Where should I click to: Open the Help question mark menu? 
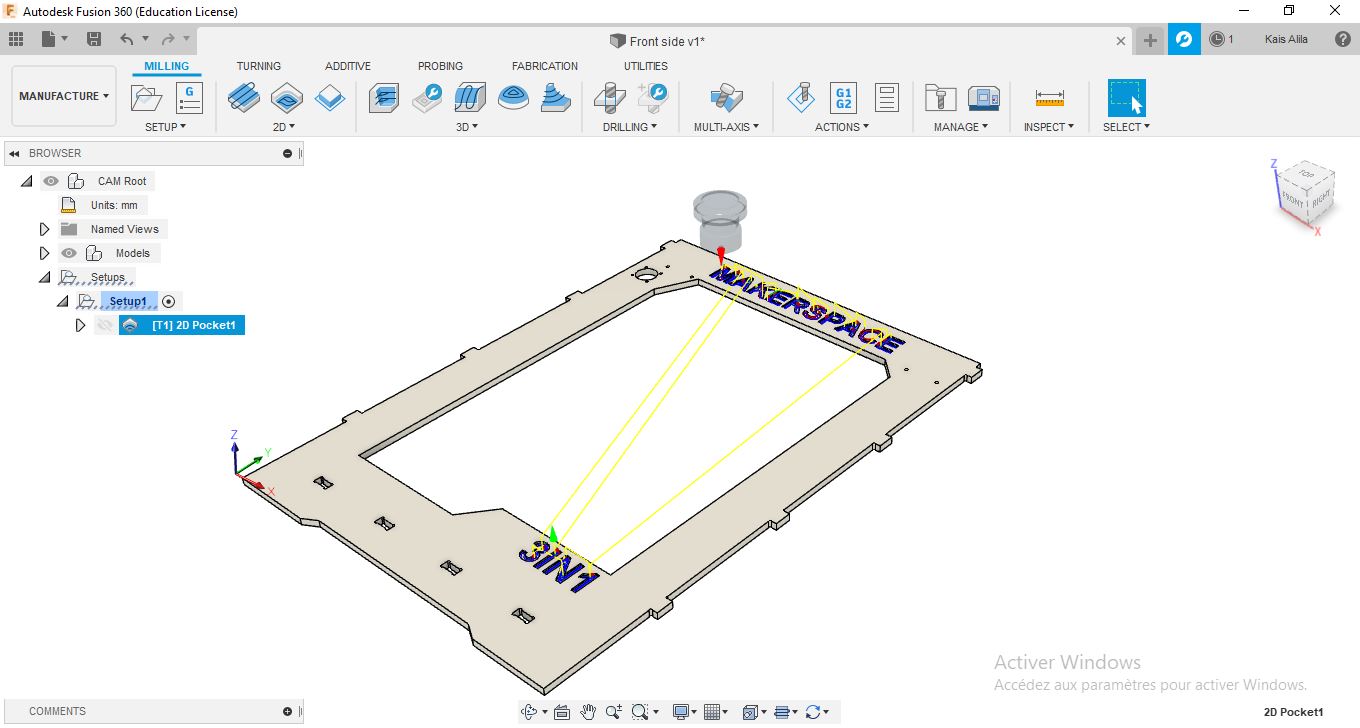1343,39
